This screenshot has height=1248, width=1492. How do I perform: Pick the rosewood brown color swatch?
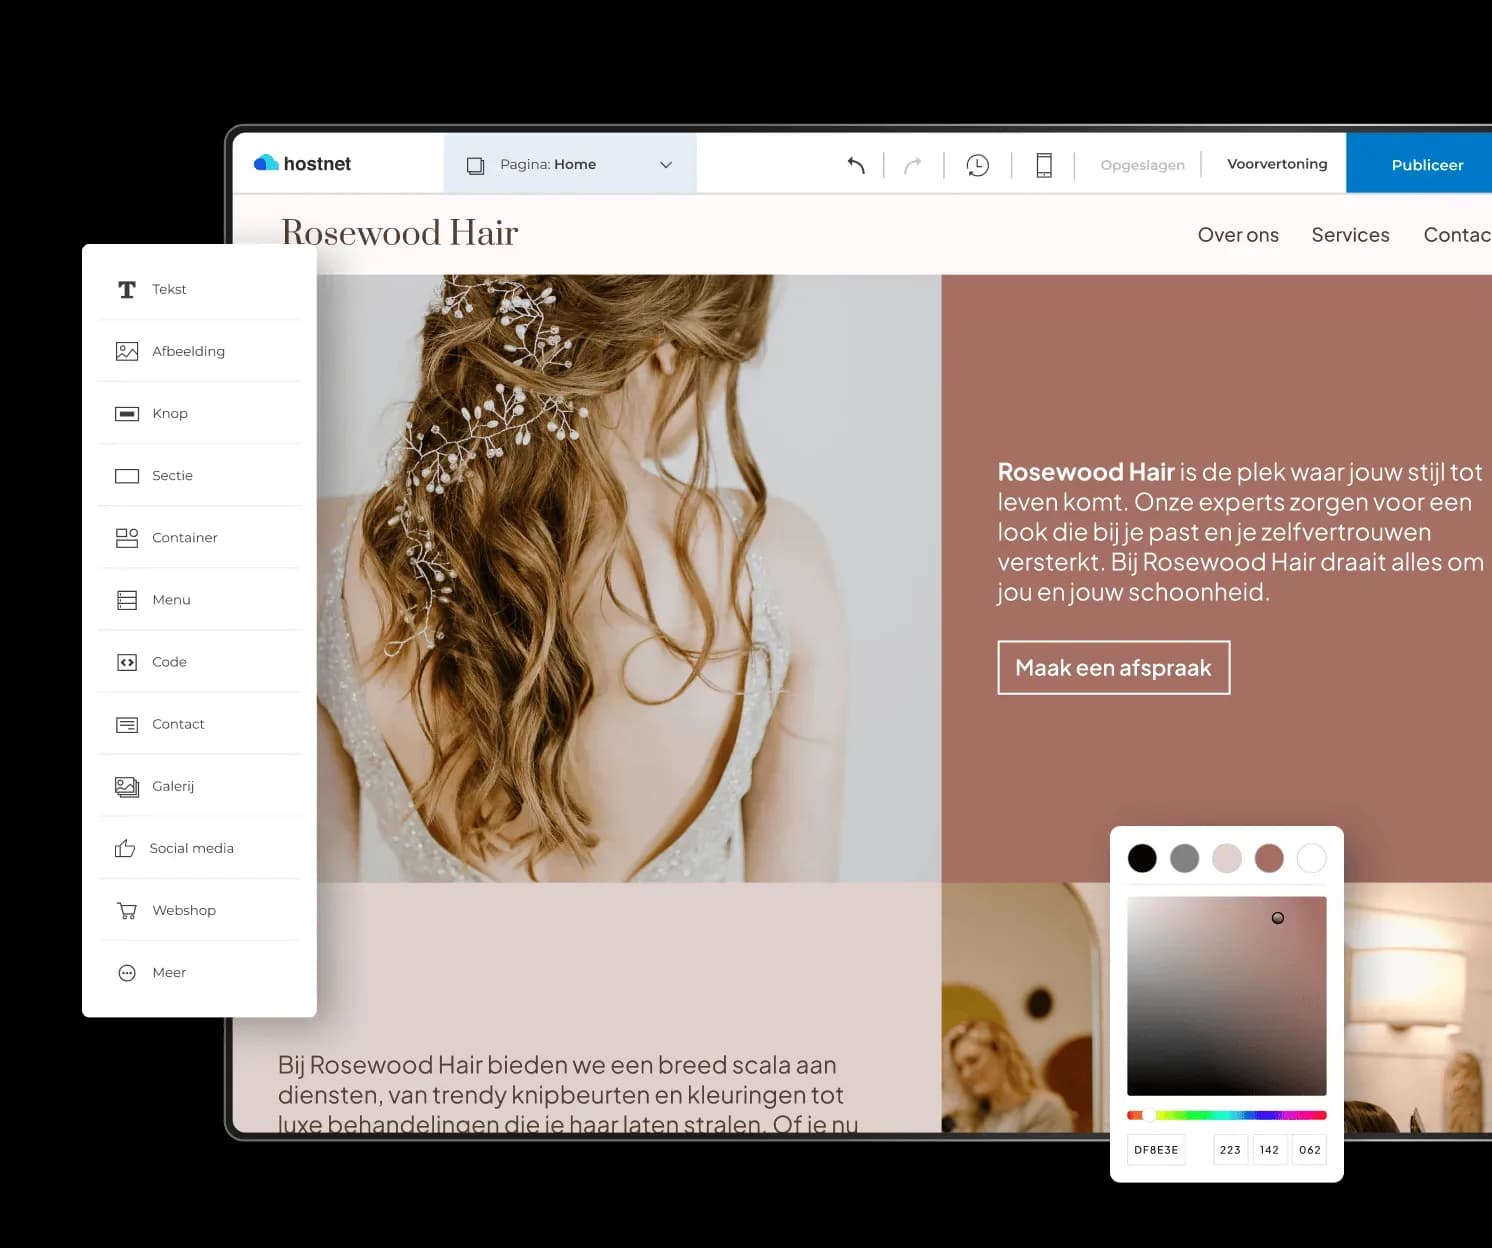point(1269,858)
